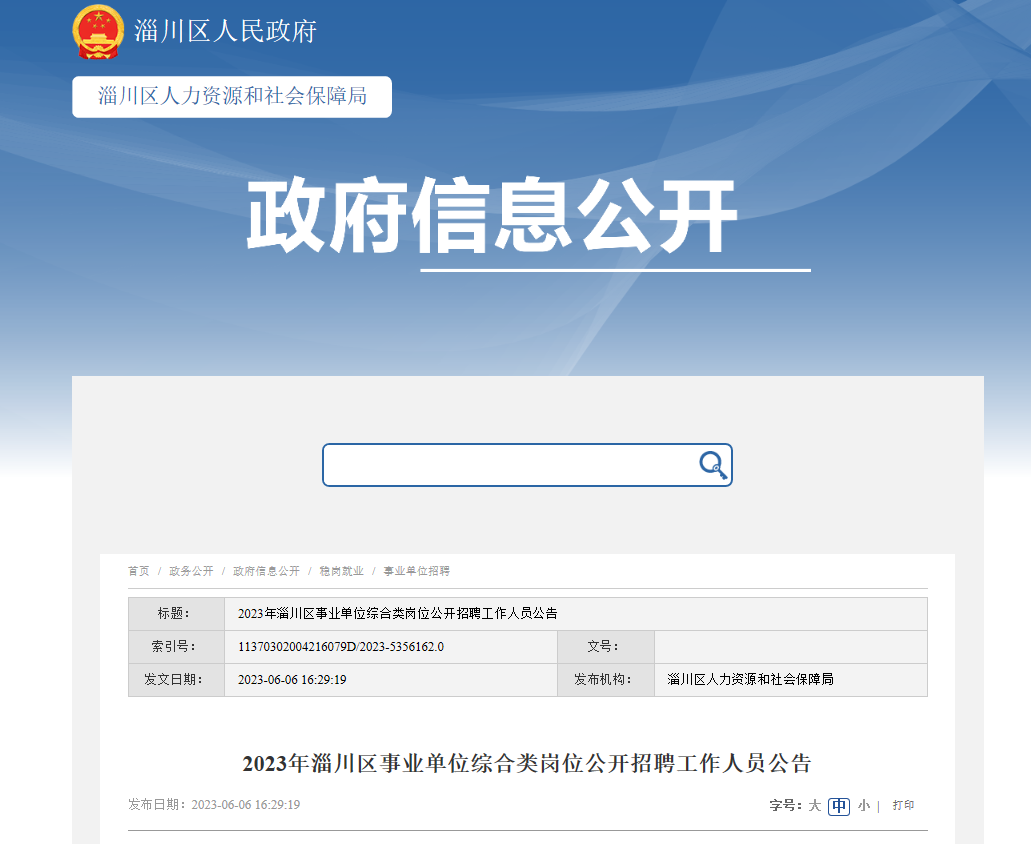1031x844 pixels.
Task: Open 政务公开 breadcrumb link
Action: tap(191, 571)
